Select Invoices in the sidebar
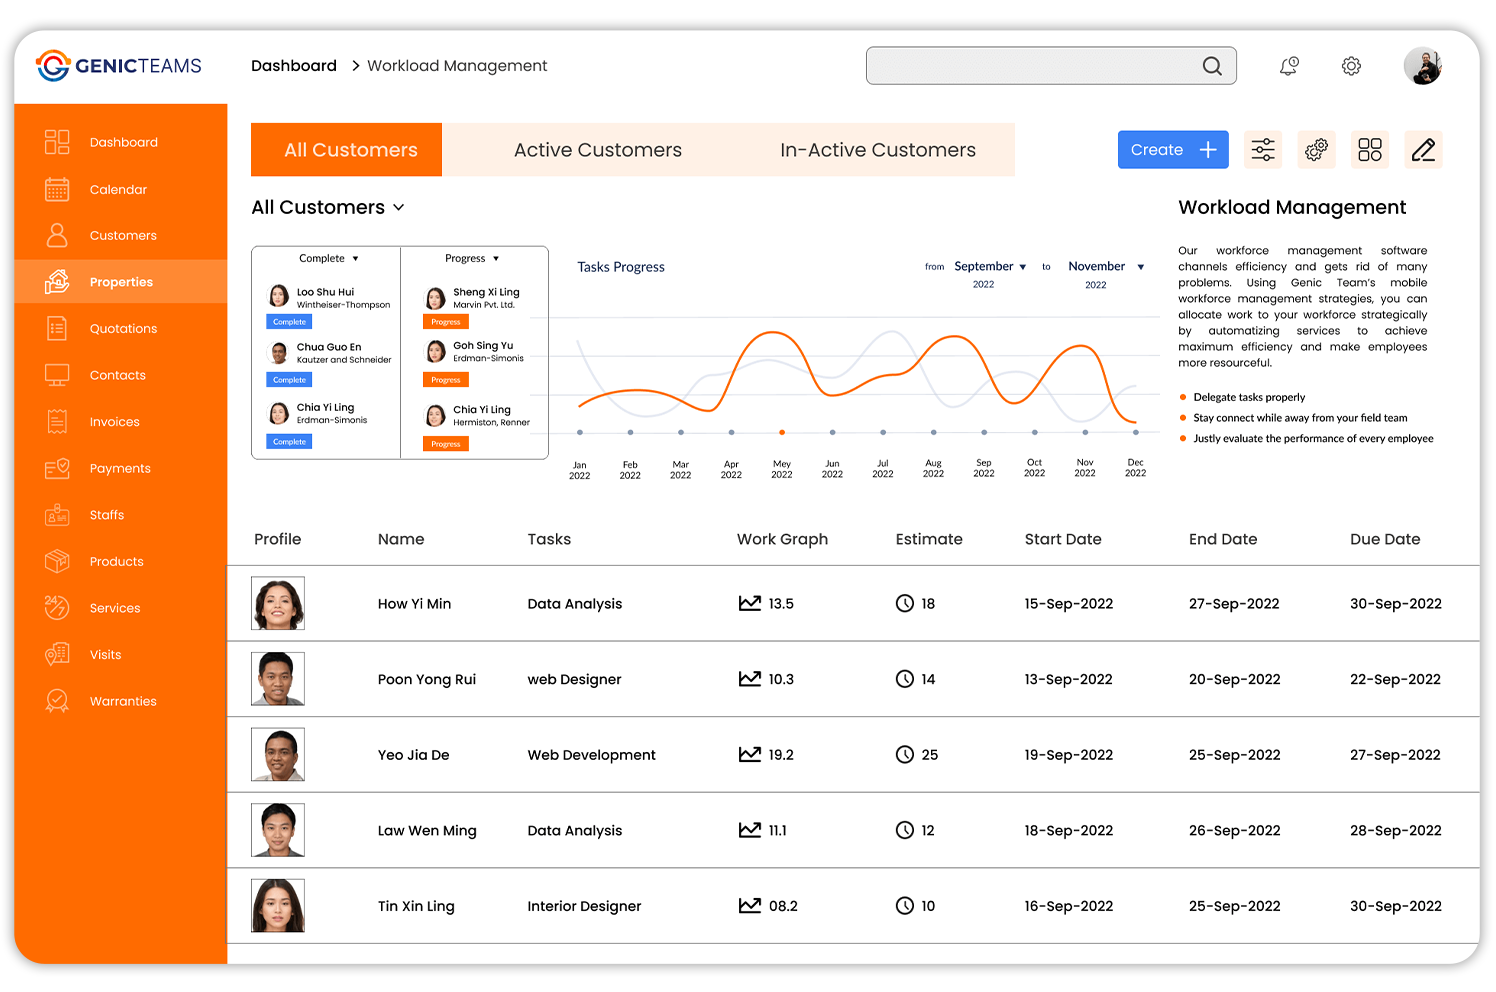 (121, 422)
